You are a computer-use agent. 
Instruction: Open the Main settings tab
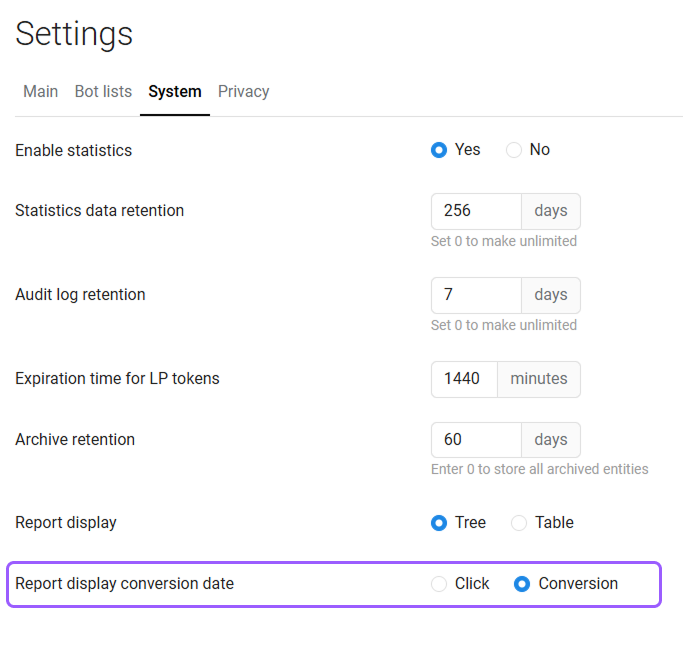[40, 91]
